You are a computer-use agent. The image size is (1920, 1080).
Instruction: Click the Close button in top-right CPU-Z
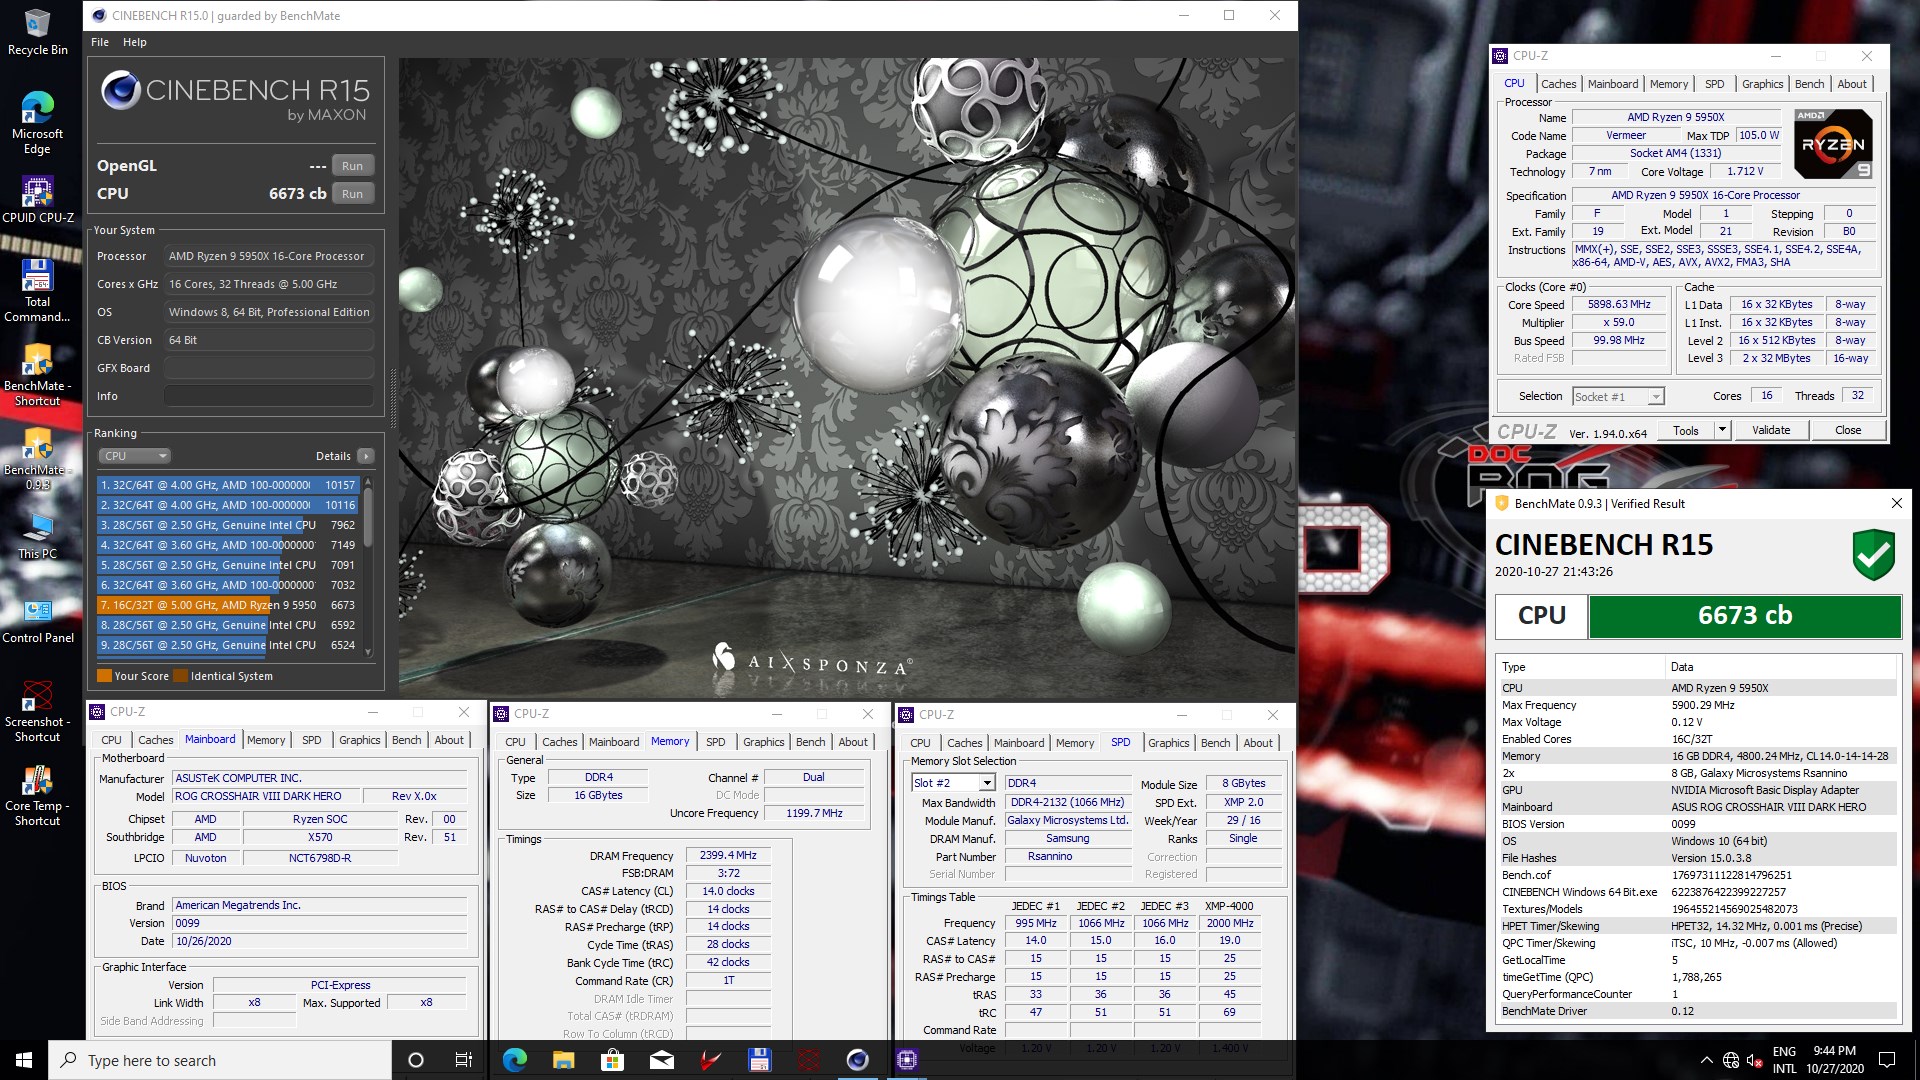pos(1848,431)
